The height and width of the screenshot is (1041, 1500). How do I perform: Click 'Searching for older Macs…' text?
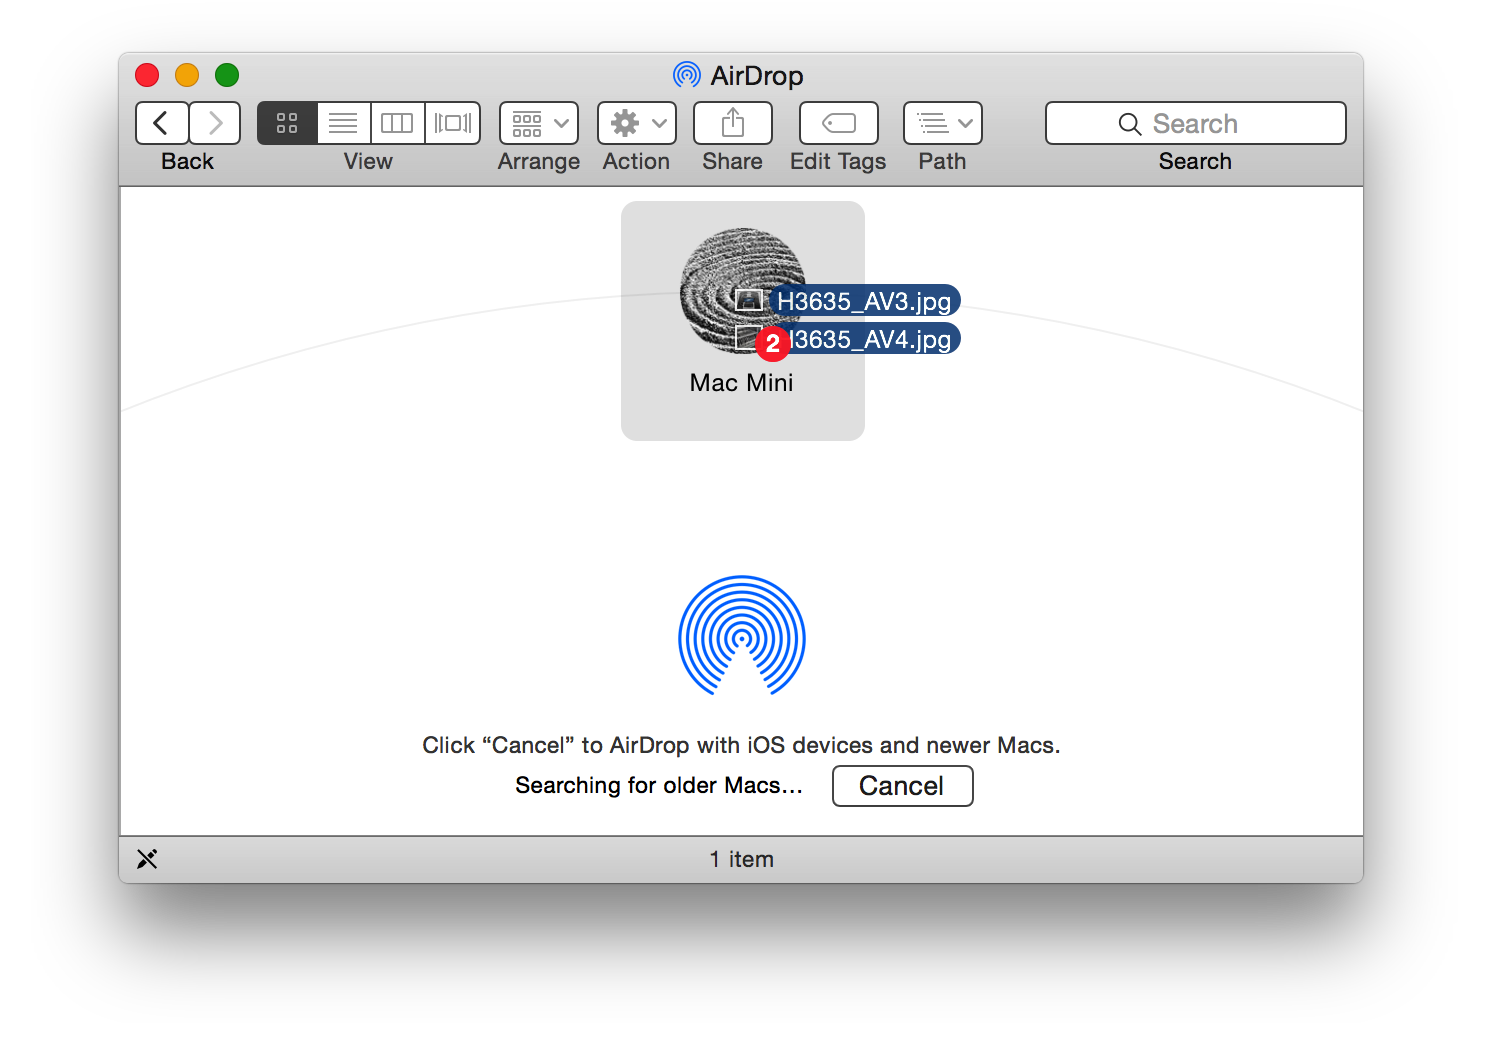(x=659, y=785)
